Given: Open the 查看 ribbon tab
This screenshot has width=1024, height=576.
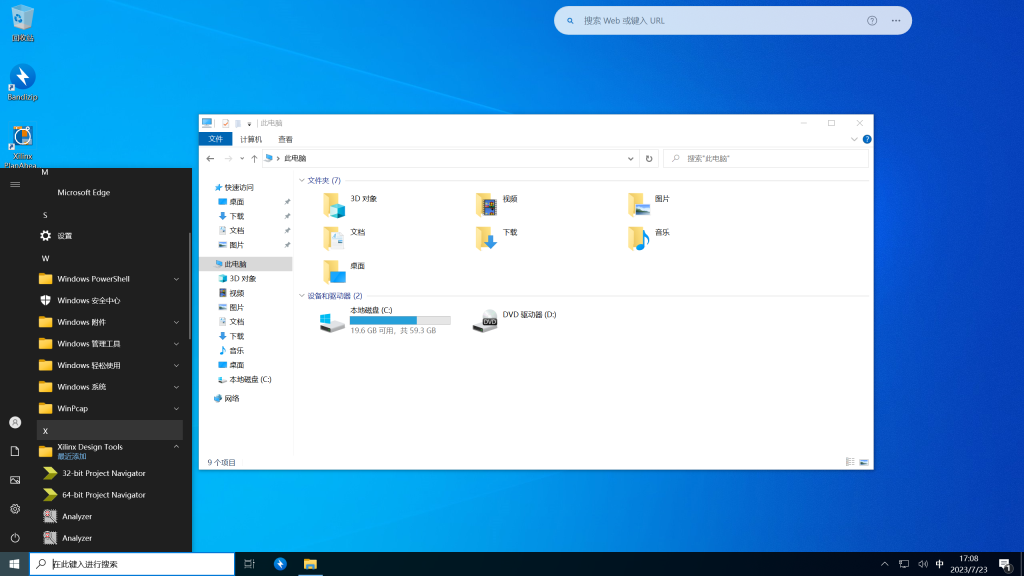Looking at the screenshot, I should 286,139.
